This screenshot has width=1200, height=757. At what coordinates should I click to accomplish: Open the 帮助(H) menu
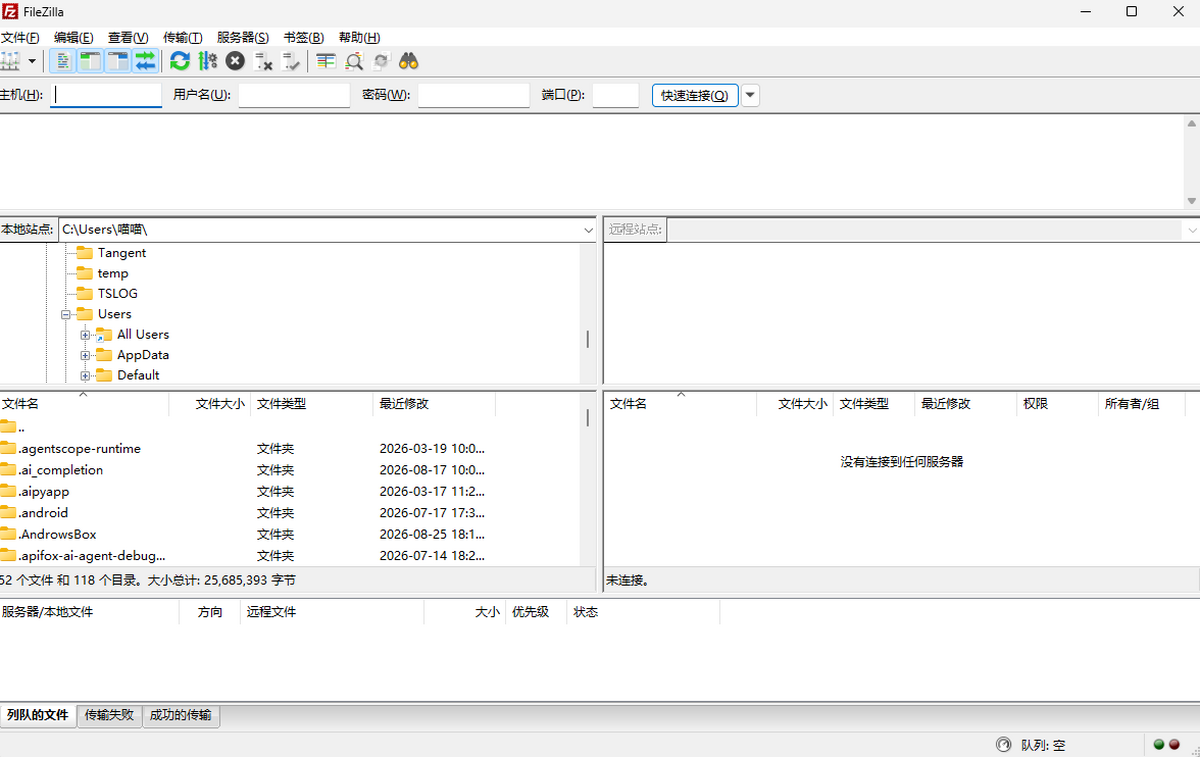(359, 37)
